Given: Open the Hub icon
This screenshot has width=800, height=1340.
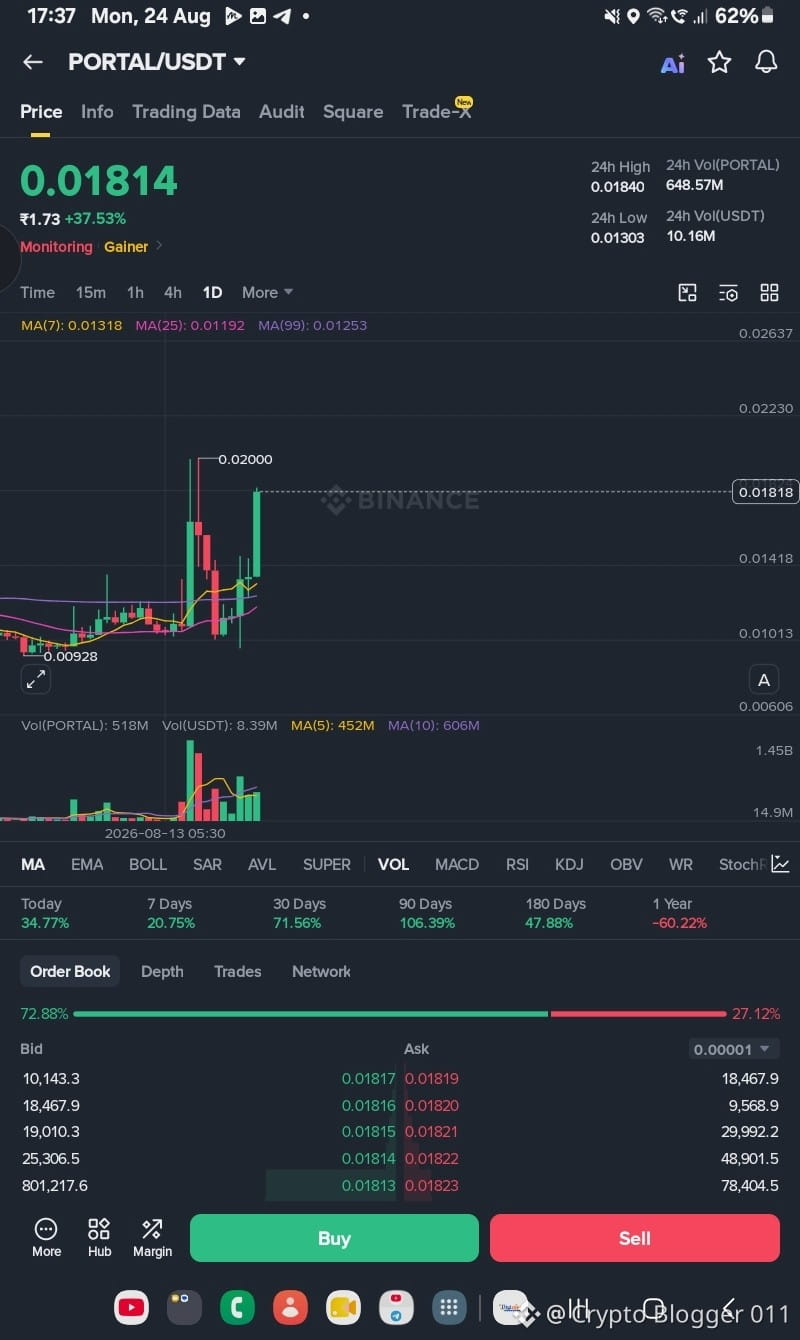Looking at the screenshot, I should click(99, 1237).
